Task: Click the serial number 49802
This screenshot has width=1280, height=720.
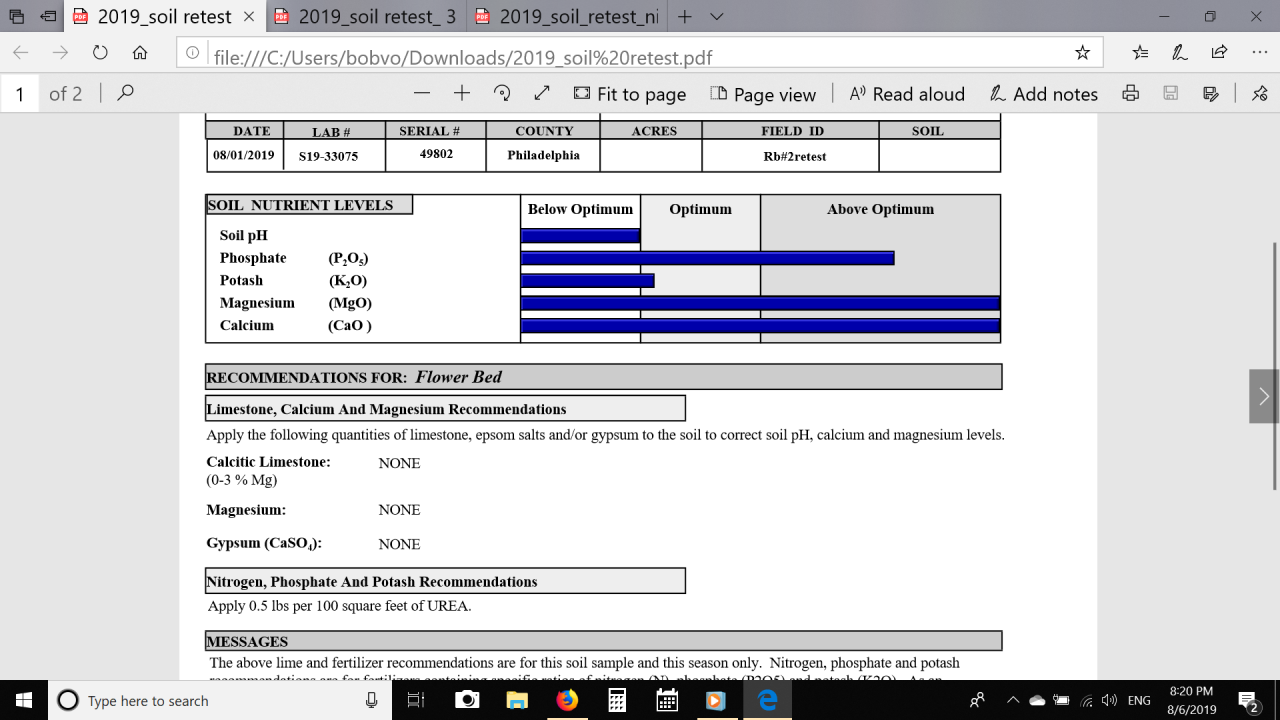Action: click(436, 154)
